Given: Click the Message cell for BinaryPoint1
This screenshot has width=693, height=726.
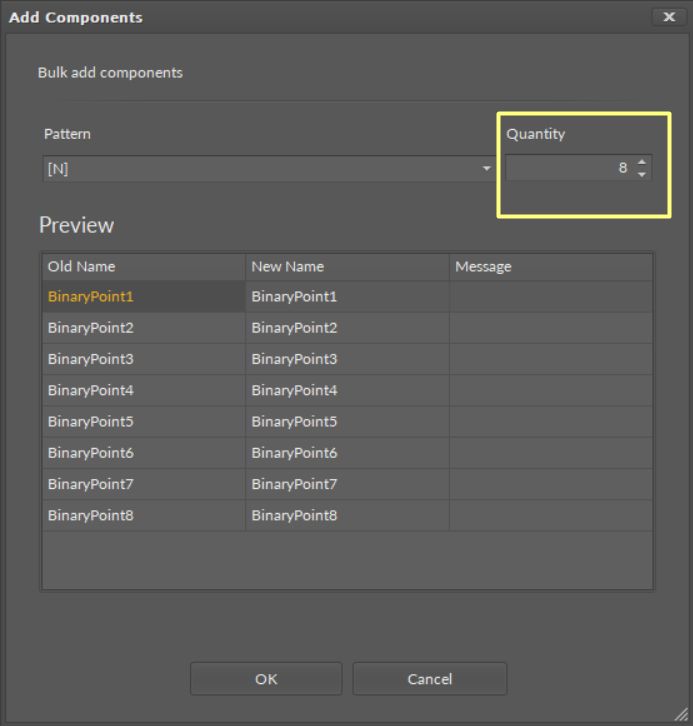Looking at the screenshot, I should (x=550, y=297).
